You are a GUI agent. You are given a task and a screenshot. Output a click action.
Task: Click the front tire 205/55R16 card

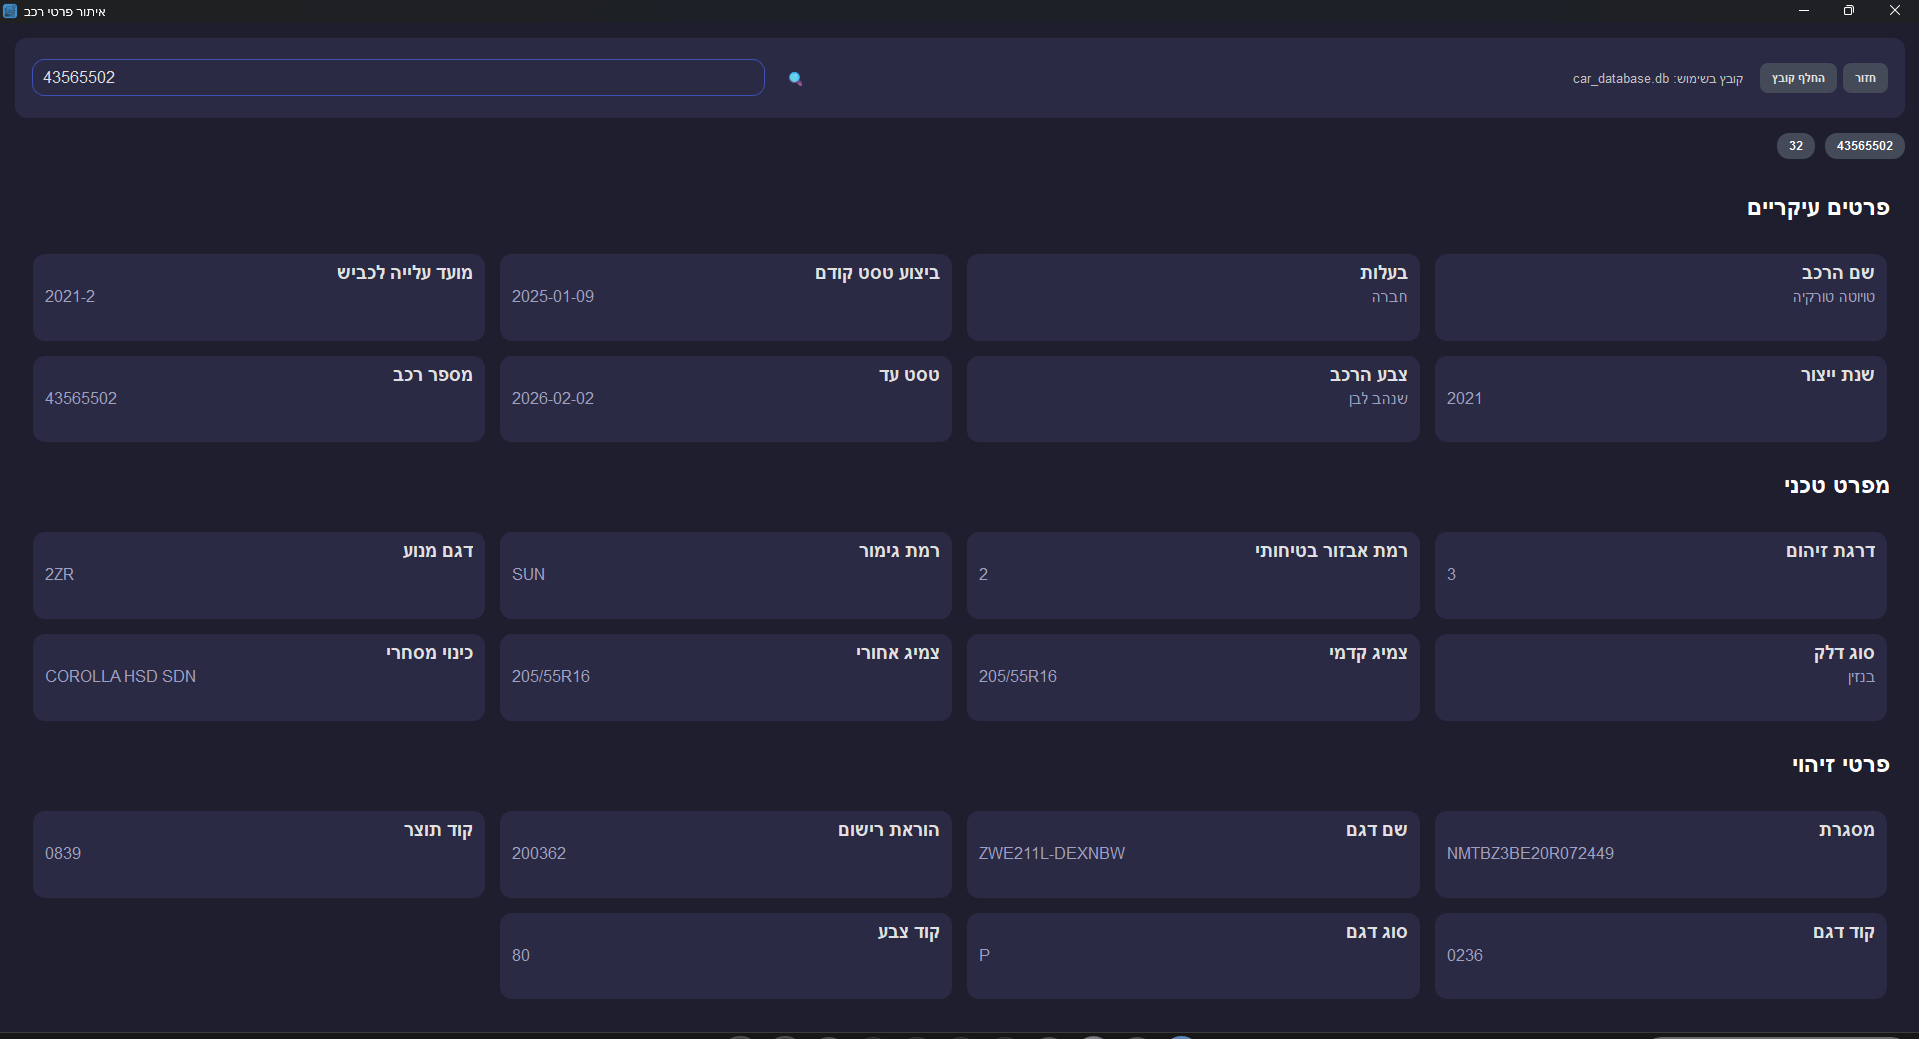(x=1192, y=676)
